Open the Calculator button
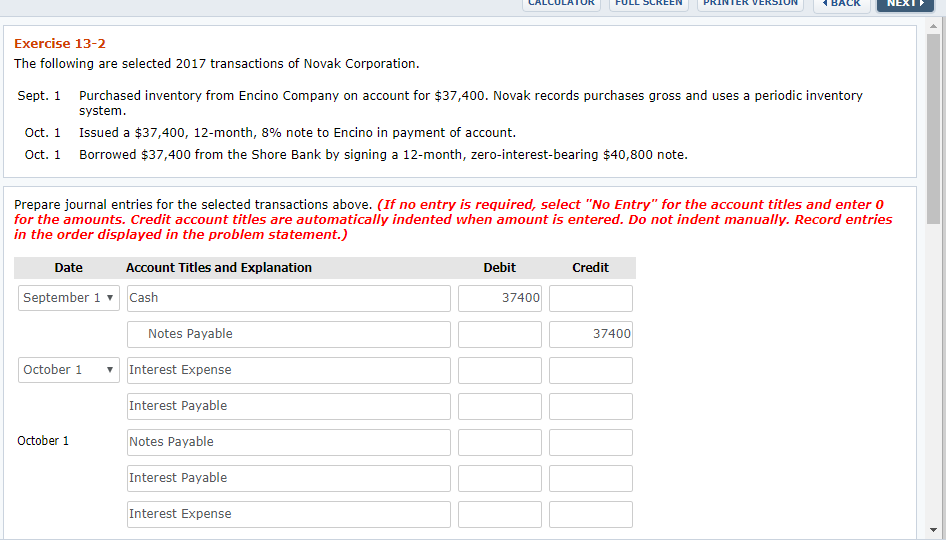Viewport: 946px width, 547px height. [561, 4]
